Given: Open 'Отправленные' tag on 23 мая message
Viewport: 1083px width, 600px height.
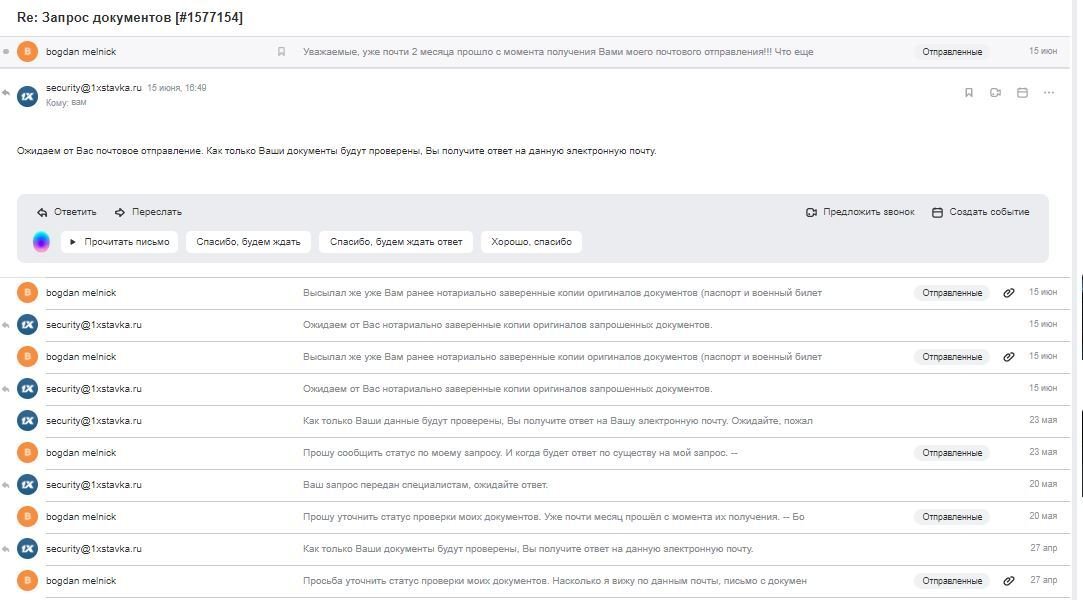Looking at the screenshot, I should point(951,453).
